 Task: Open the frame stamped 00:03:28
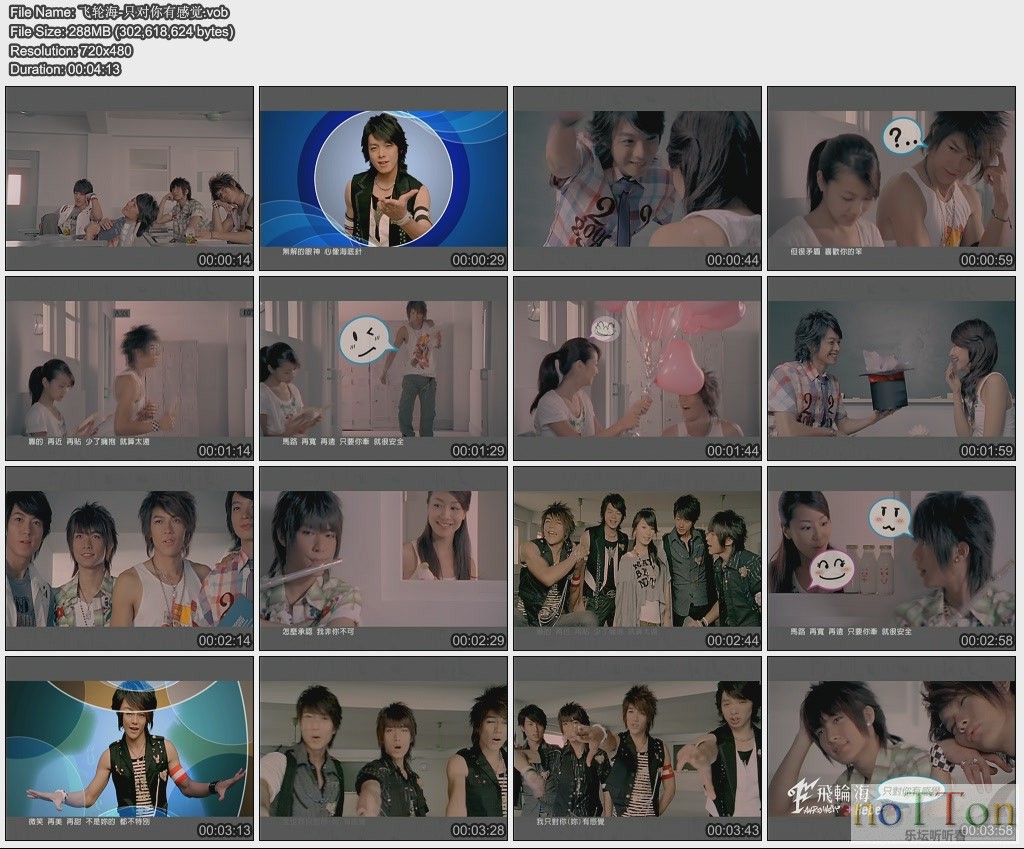pos(383,748)
